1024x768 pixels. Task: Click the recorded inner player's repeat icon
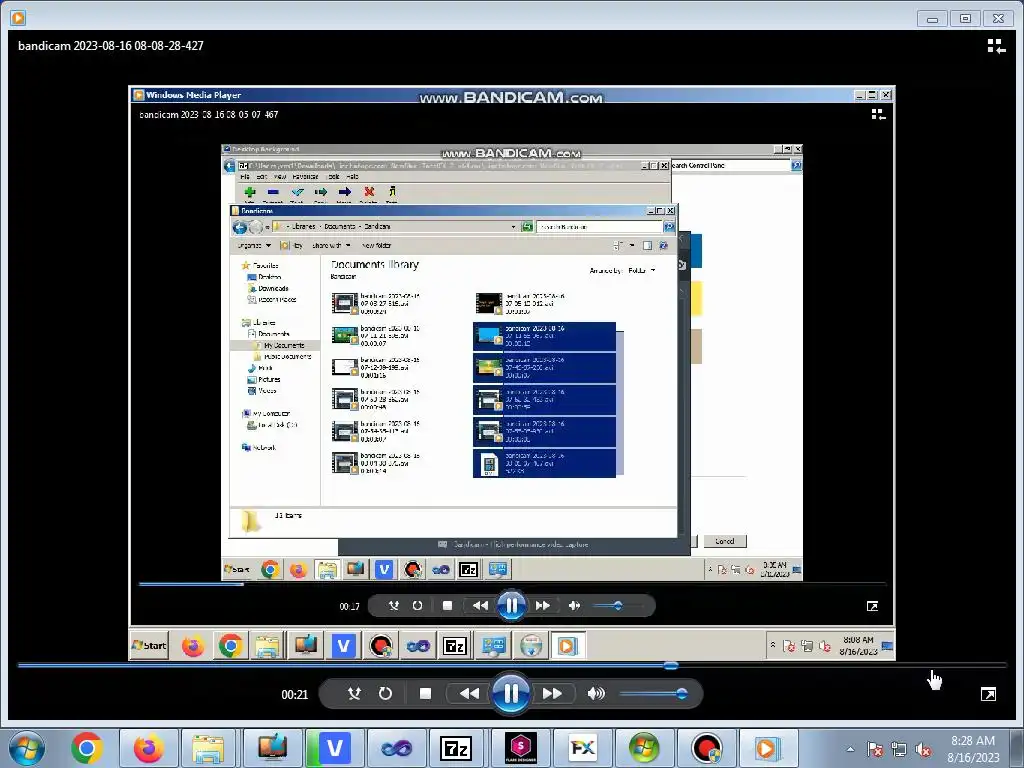(x=417, y=605)
